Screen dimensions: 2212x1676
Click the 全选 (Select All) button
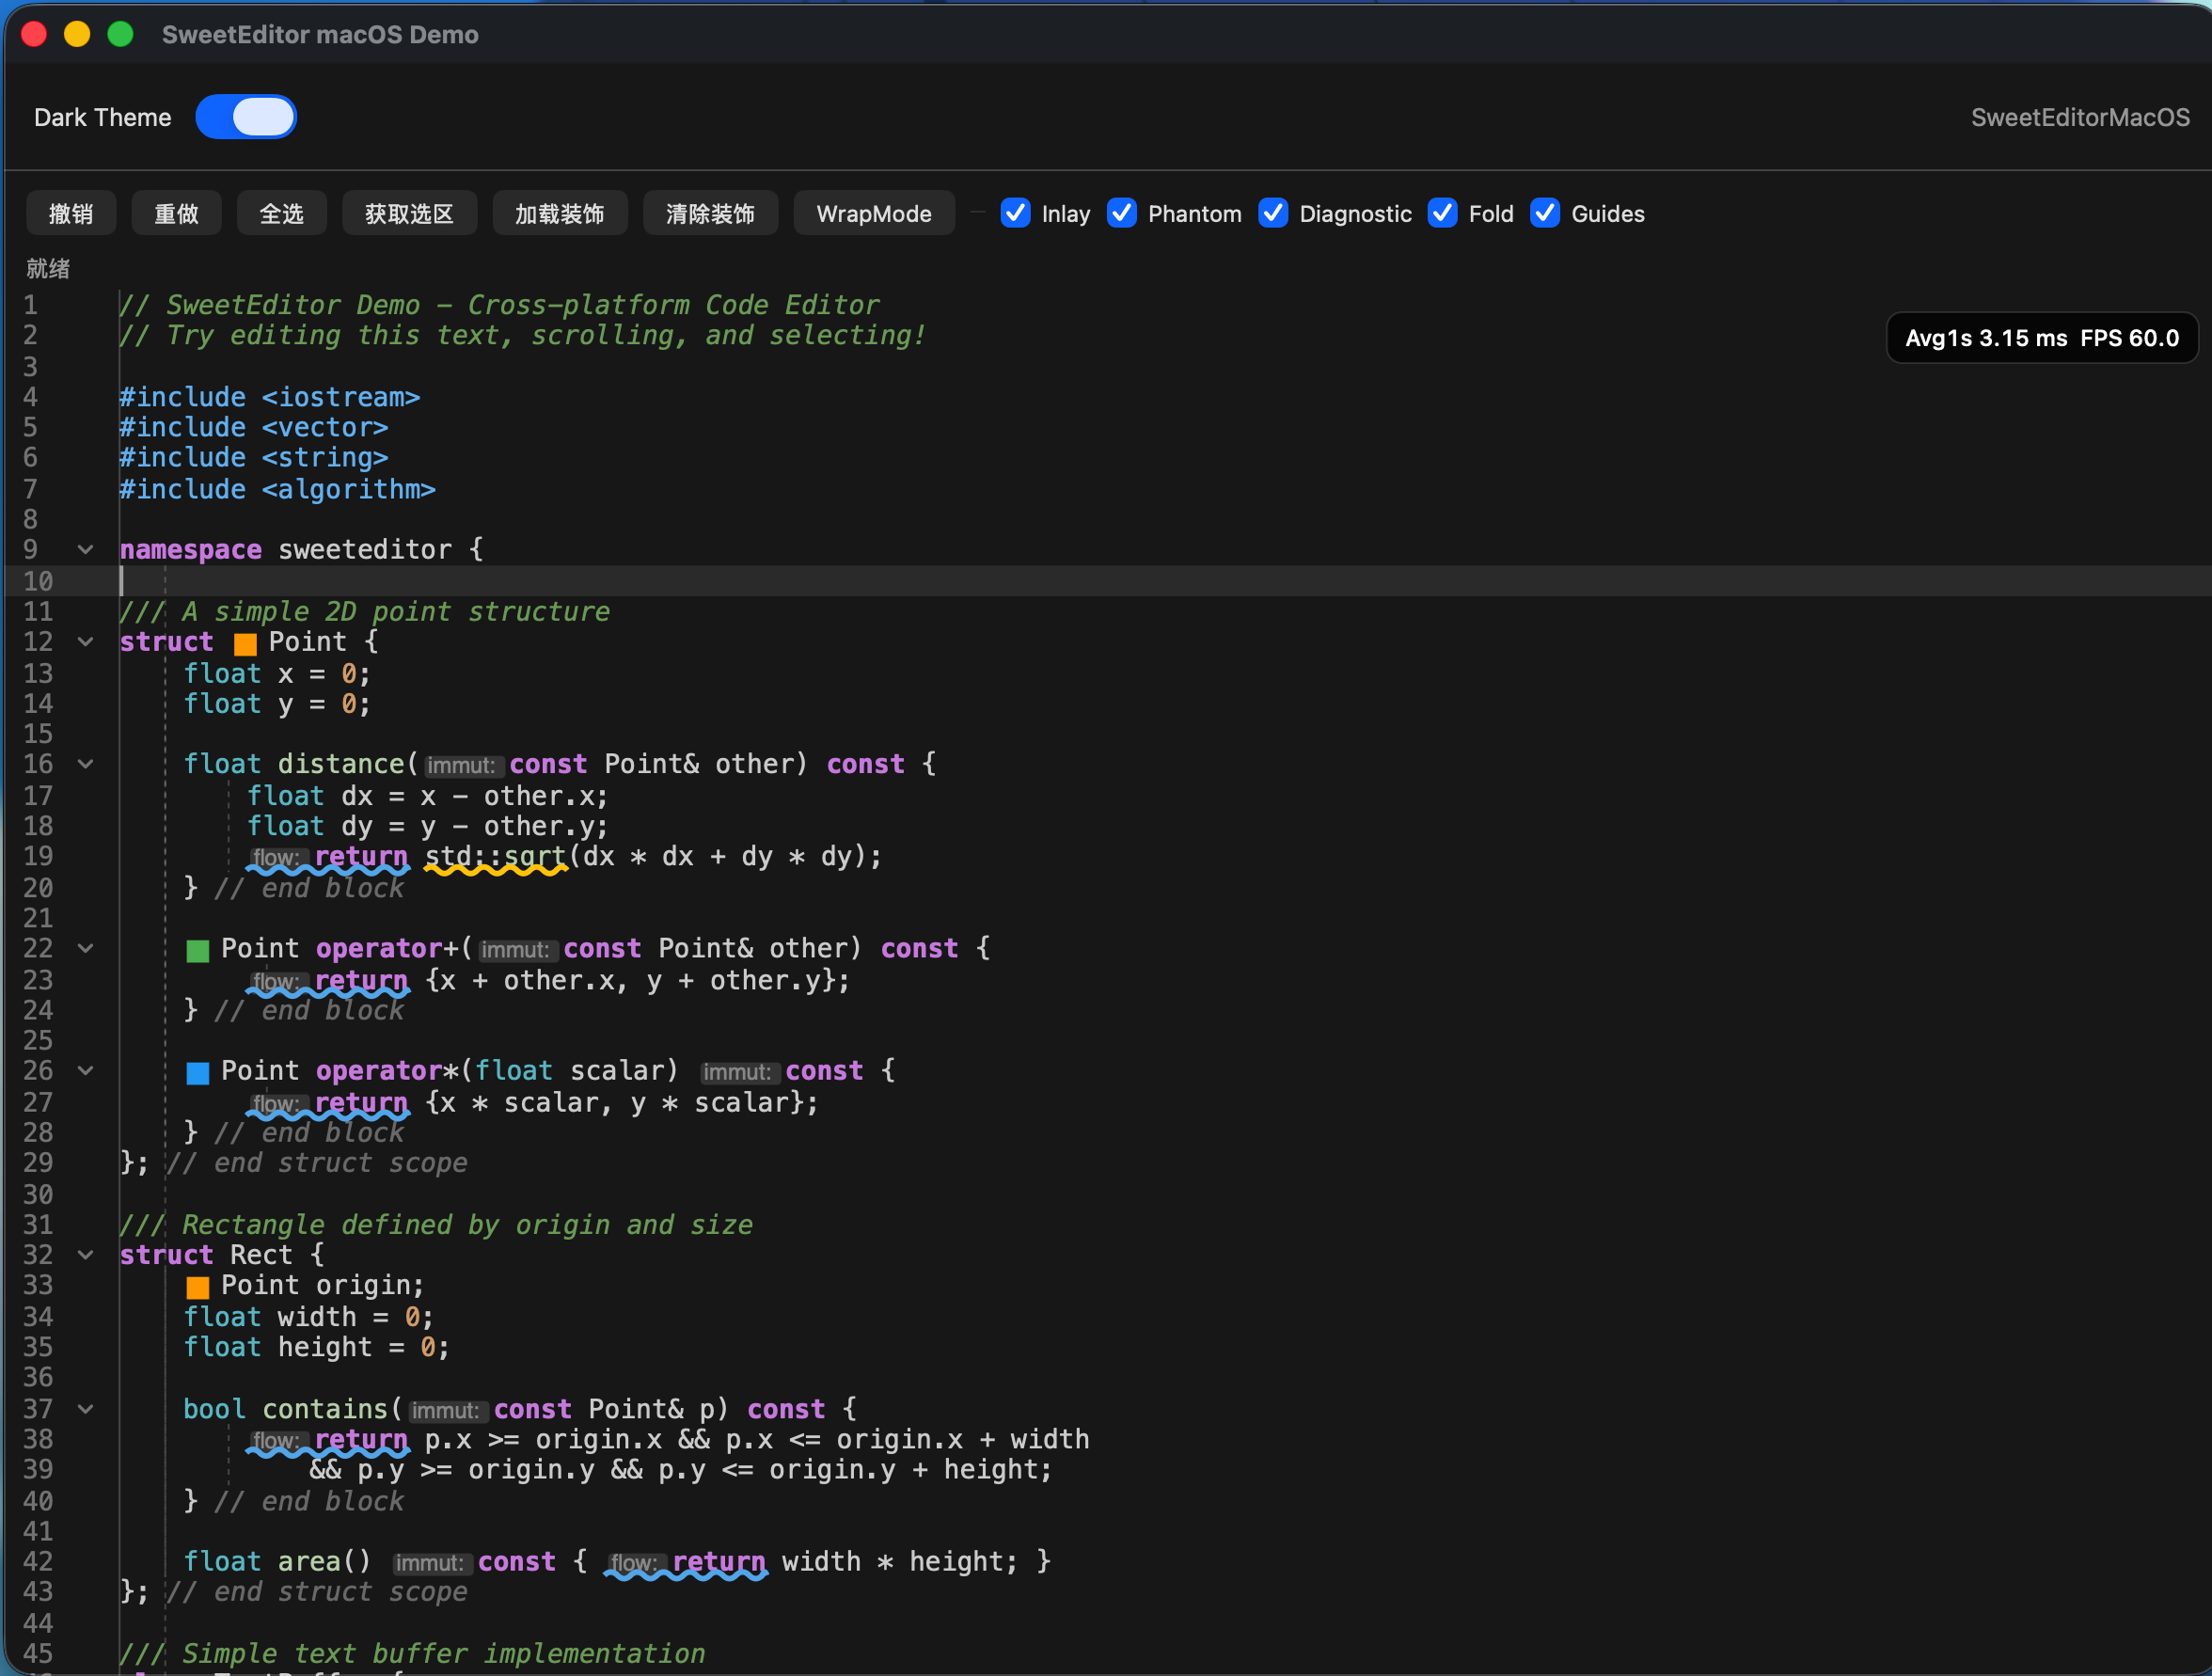281,214
